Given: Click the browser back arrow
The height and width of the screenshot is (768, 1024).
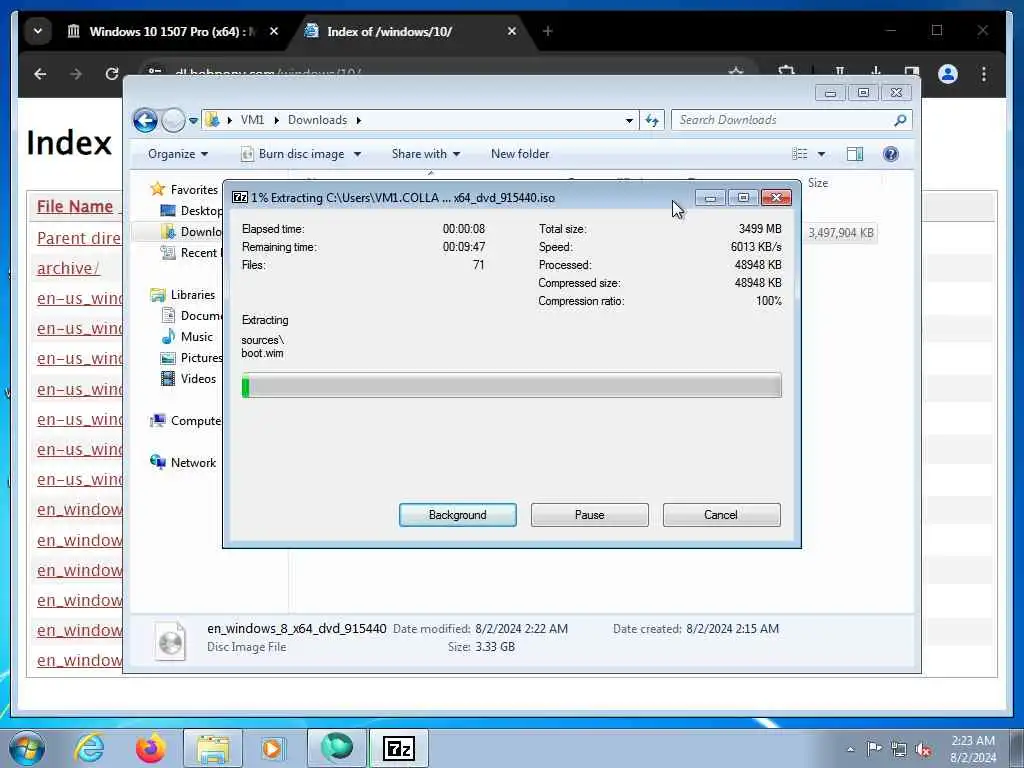Looking at the screenshot, I should click(x=40, y=74).
